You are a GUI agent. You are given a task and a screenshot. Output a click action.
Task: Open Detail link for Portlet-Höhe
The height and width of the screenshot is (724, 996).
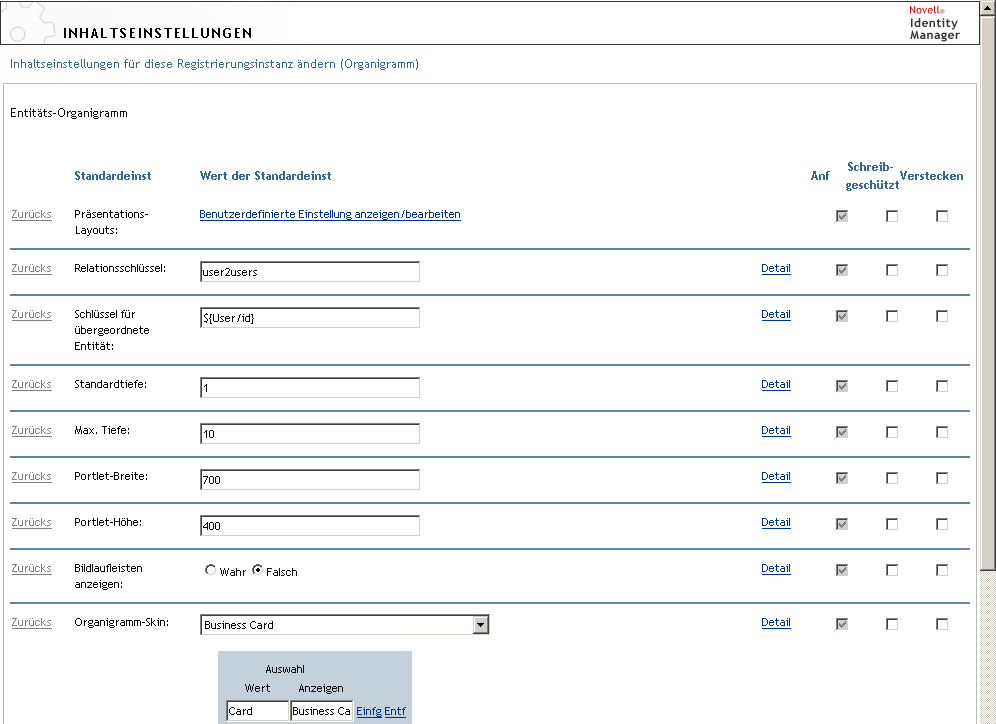pyautogui.click(x=776, y=522)
